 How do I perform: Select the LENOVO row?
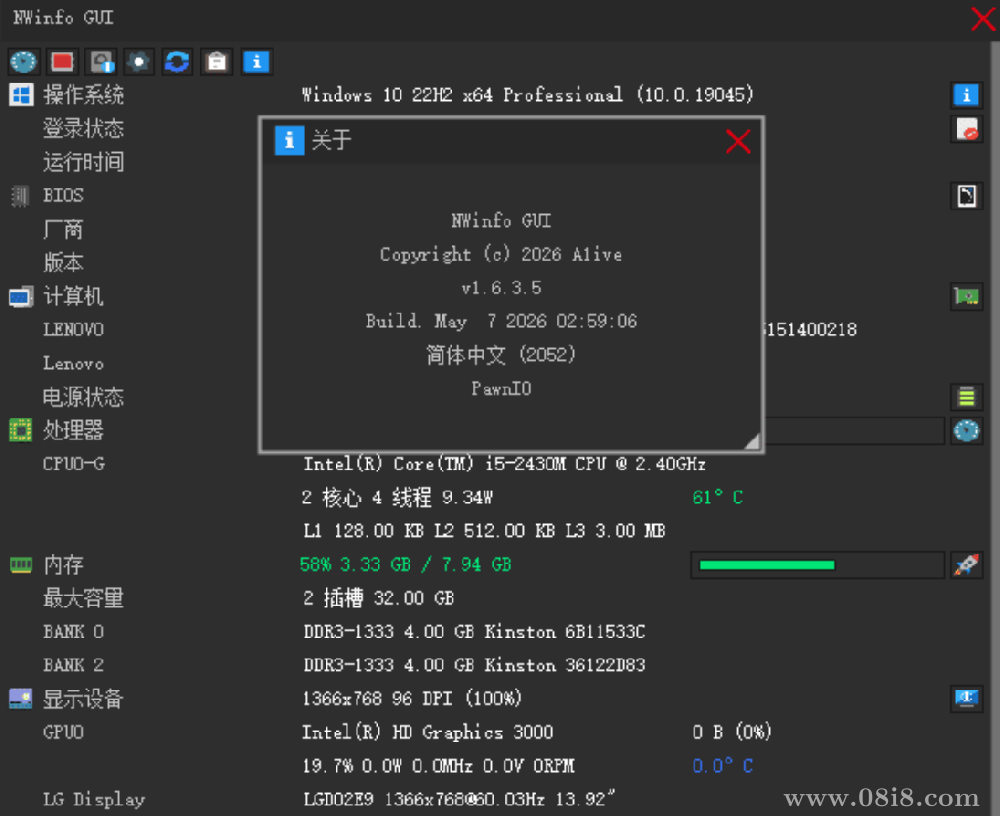[73, 330]
